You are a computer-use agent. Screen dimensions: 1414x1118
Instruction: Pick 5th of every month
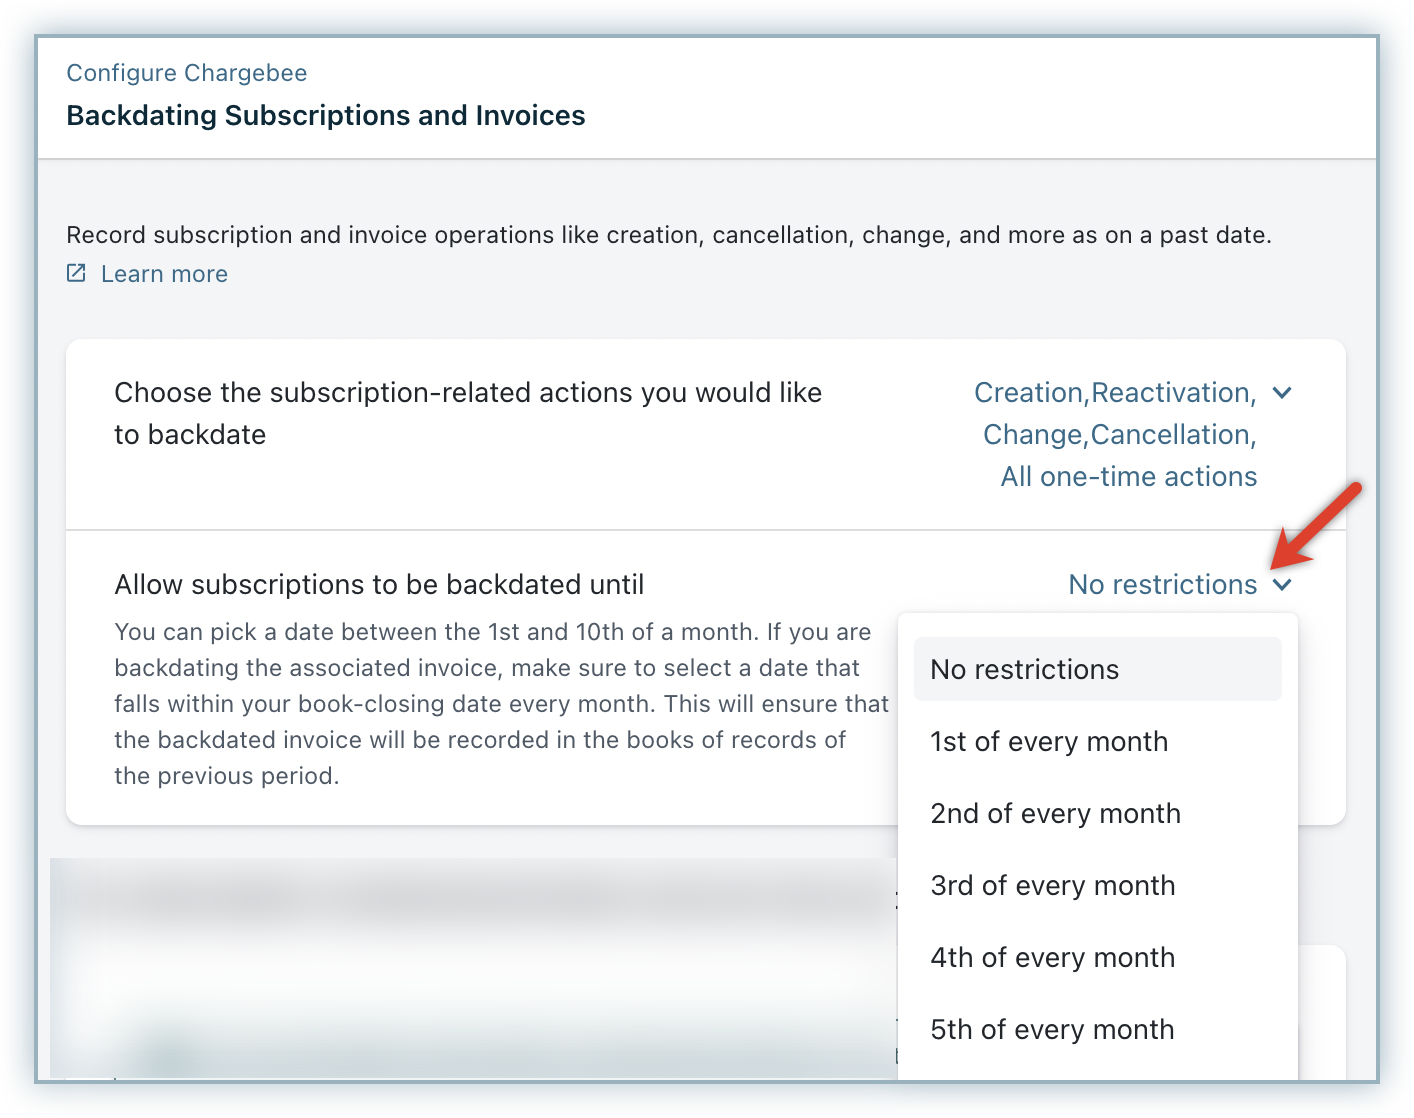coord(1052,1030)
